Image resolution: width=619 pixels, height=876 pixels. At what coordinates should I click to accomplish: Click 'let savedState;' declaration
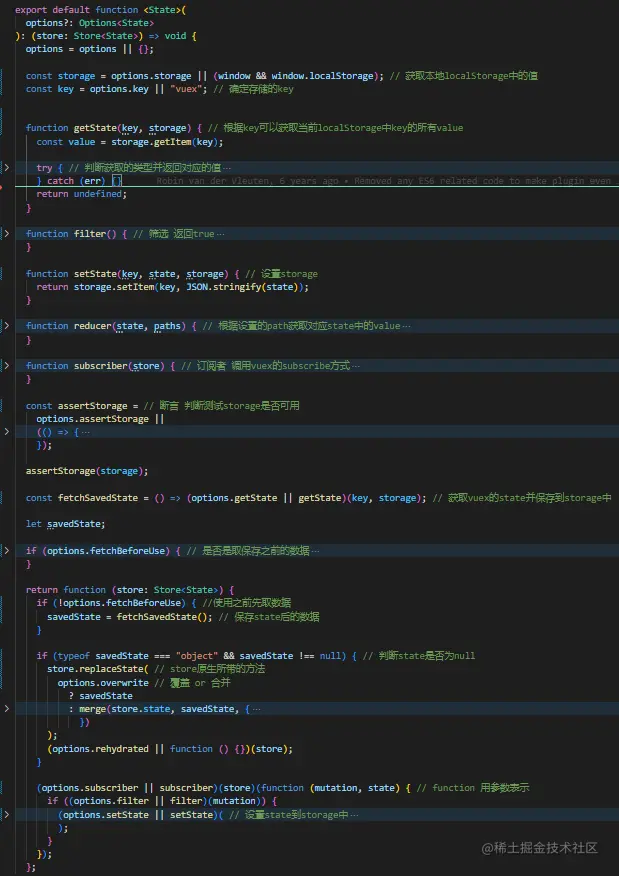tap(65, 524)
